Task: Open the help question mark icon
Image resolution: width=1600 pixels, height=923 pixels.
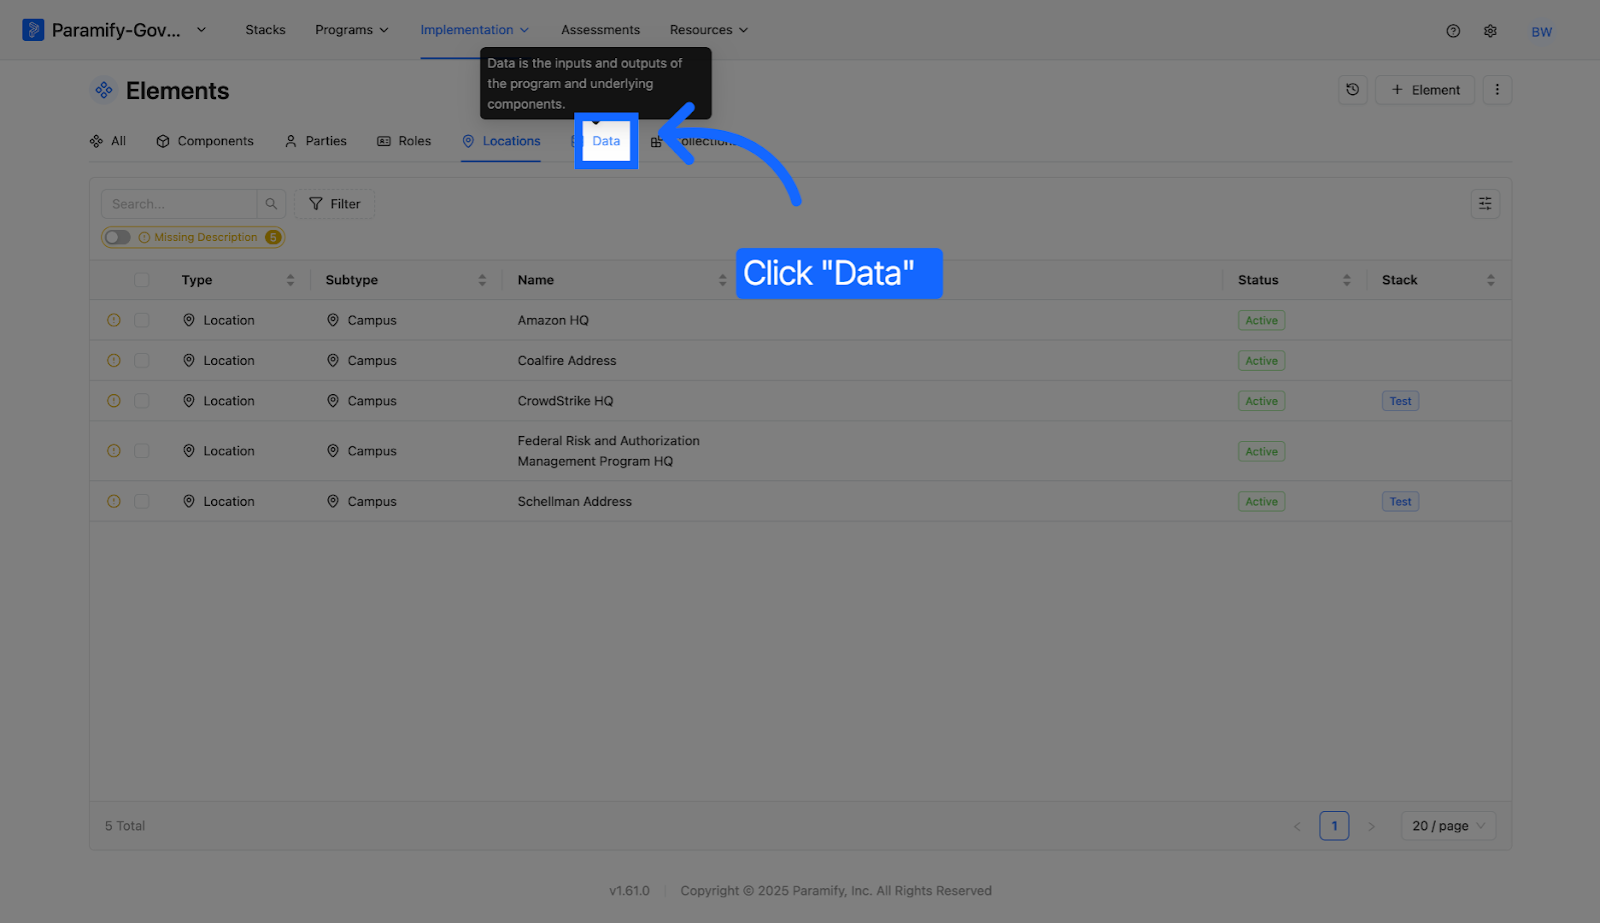Action: click(1453, 31)
